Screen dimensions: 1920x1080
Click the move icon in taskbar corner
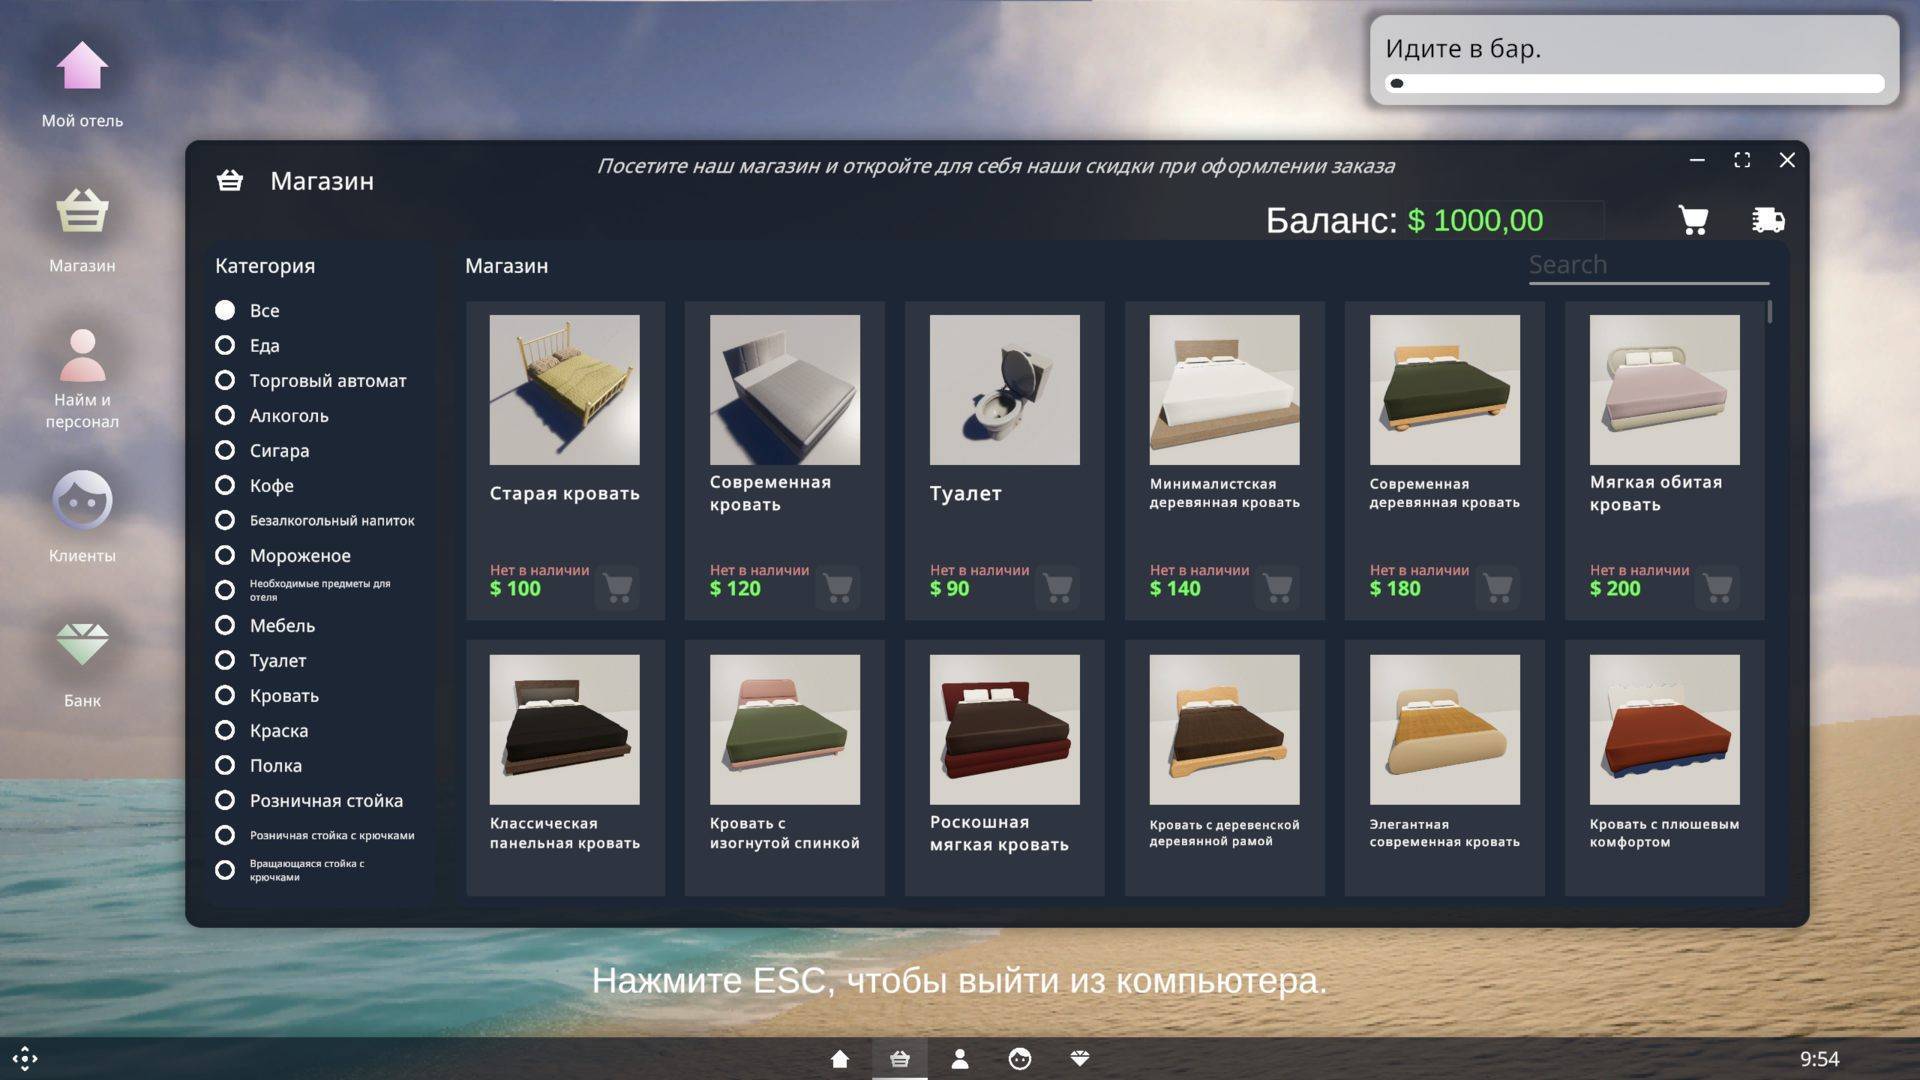(25, 1058)
